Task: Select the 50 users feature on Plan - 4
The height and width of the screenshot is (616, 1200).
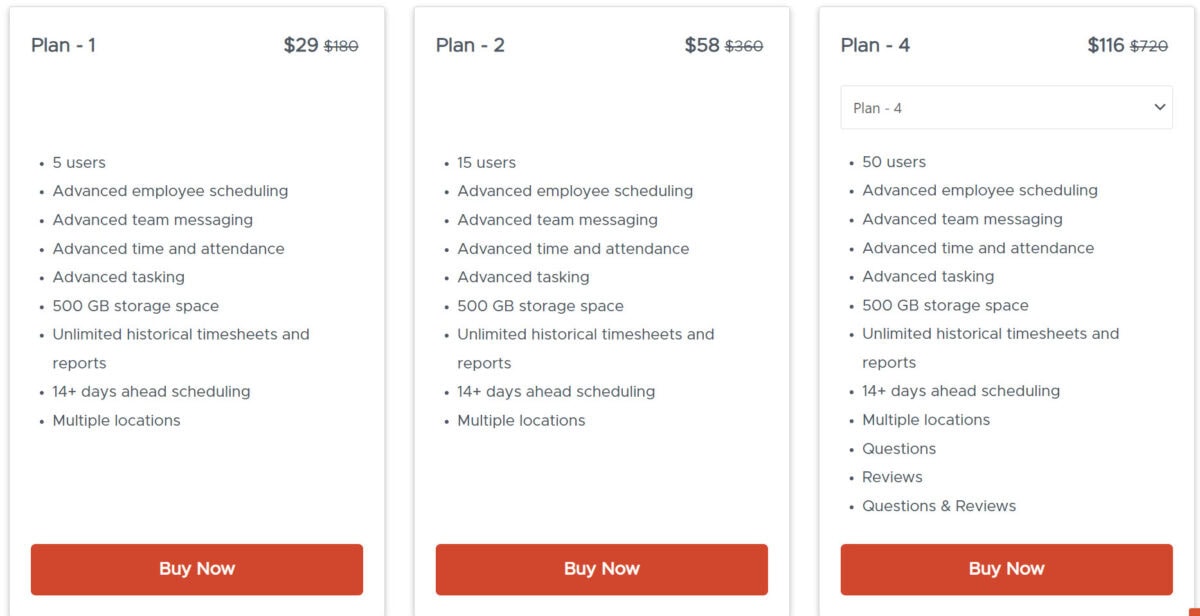Action: point(893,161)
